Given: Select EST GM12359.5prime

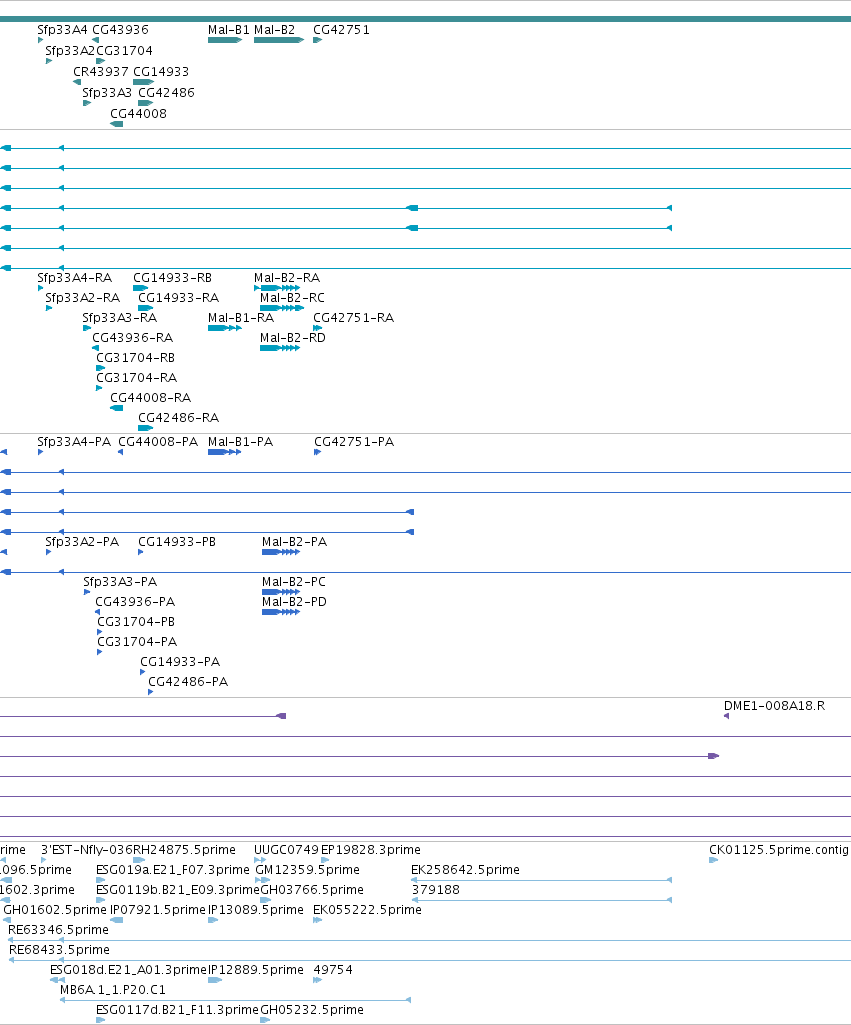Looking at the screenshot, I should coord(308,870).
